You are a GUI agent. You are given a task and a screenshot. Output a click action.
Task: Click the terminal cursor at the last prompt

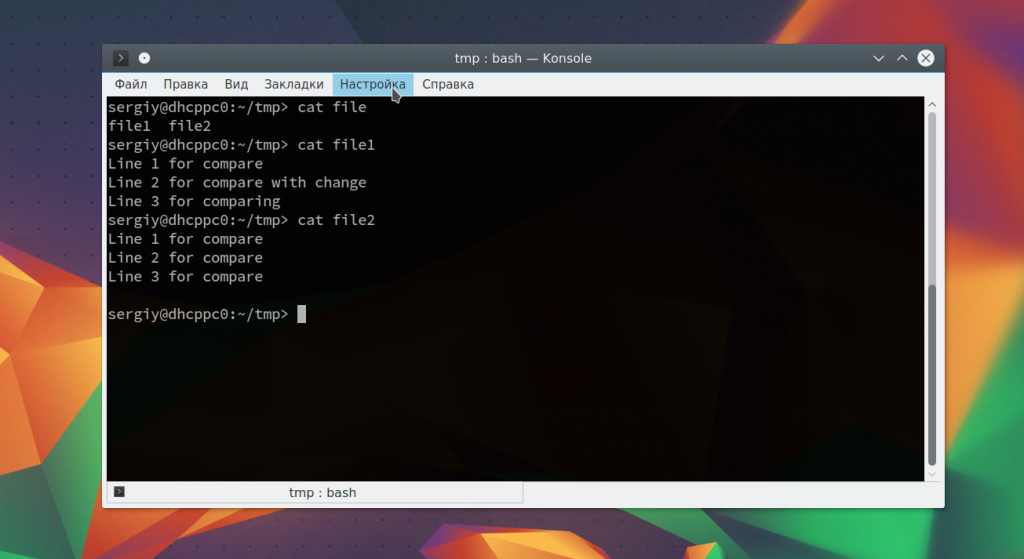301,314
